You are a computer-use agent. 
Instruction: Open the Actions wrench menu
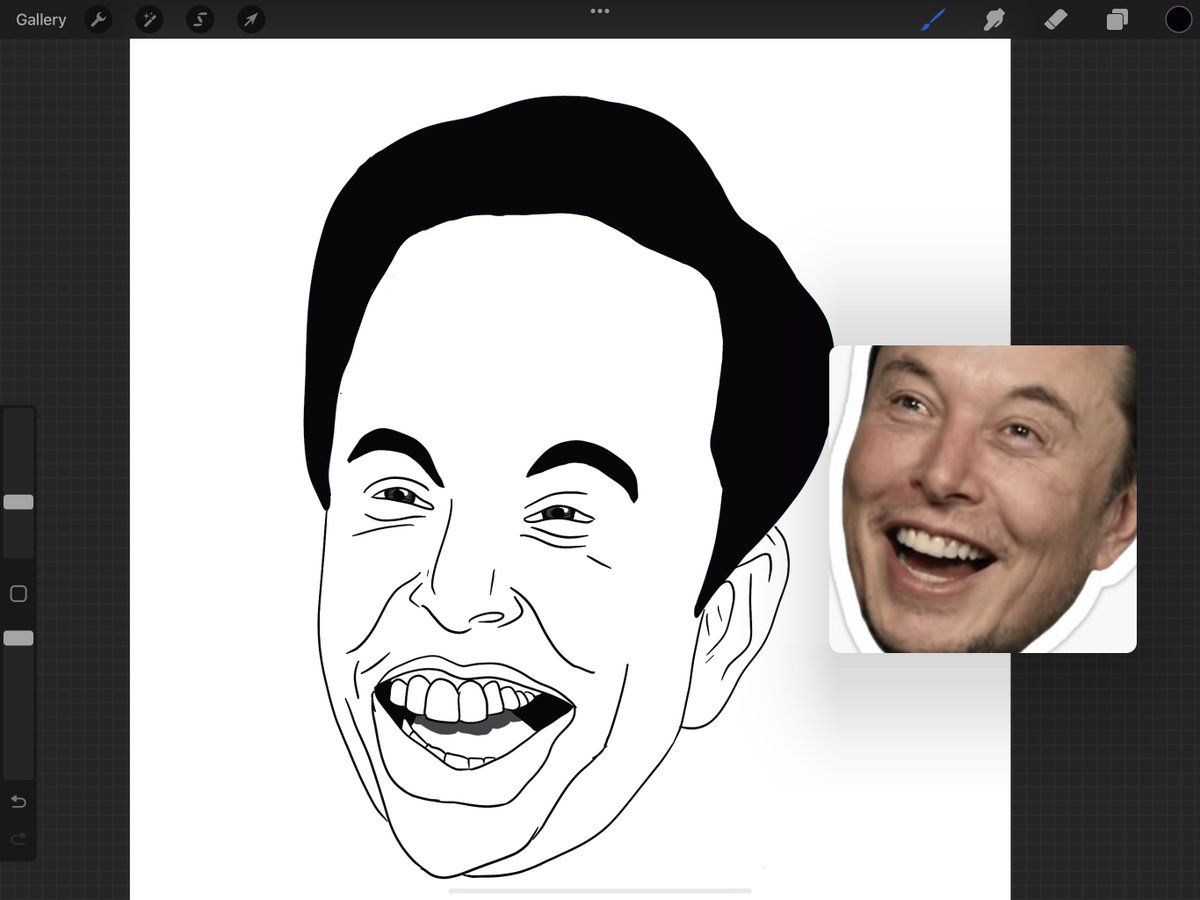pos(98,19)
